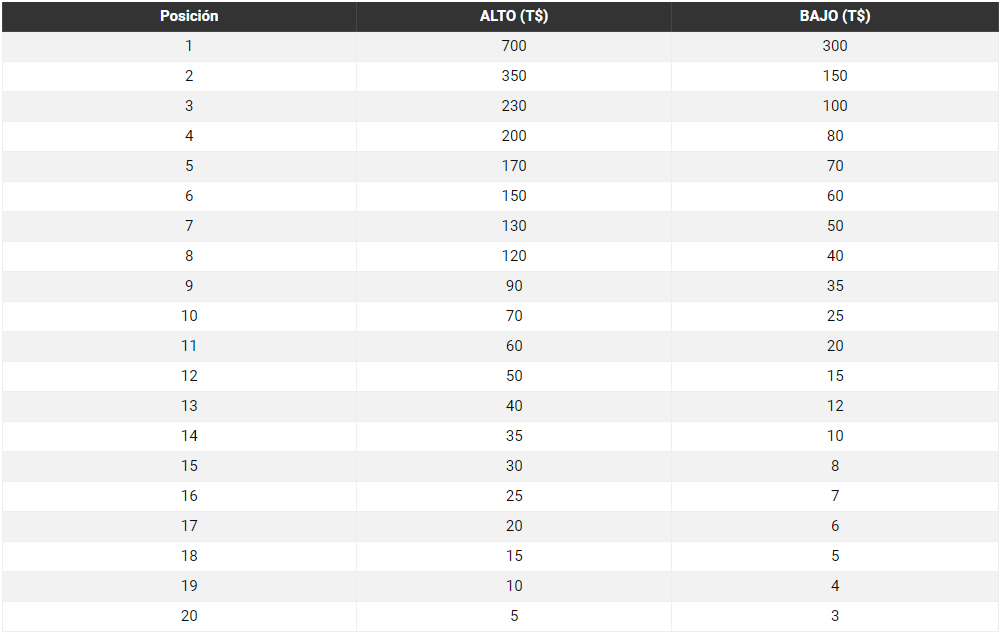
Task: Click the ALTO (T$) column header
Action: pyautogui.click(x=514, y=16)
